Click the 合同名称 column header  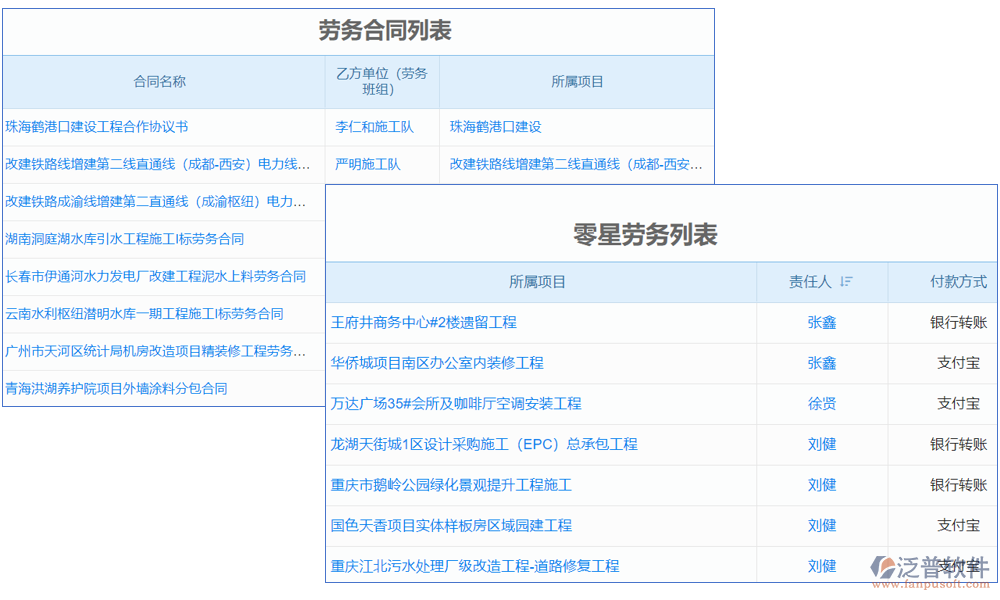[160, 82]
